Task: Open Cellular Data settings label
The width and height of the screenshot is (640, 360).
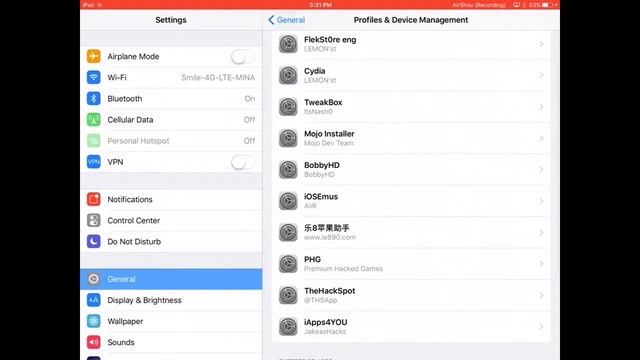Action: tap(130, 120)
